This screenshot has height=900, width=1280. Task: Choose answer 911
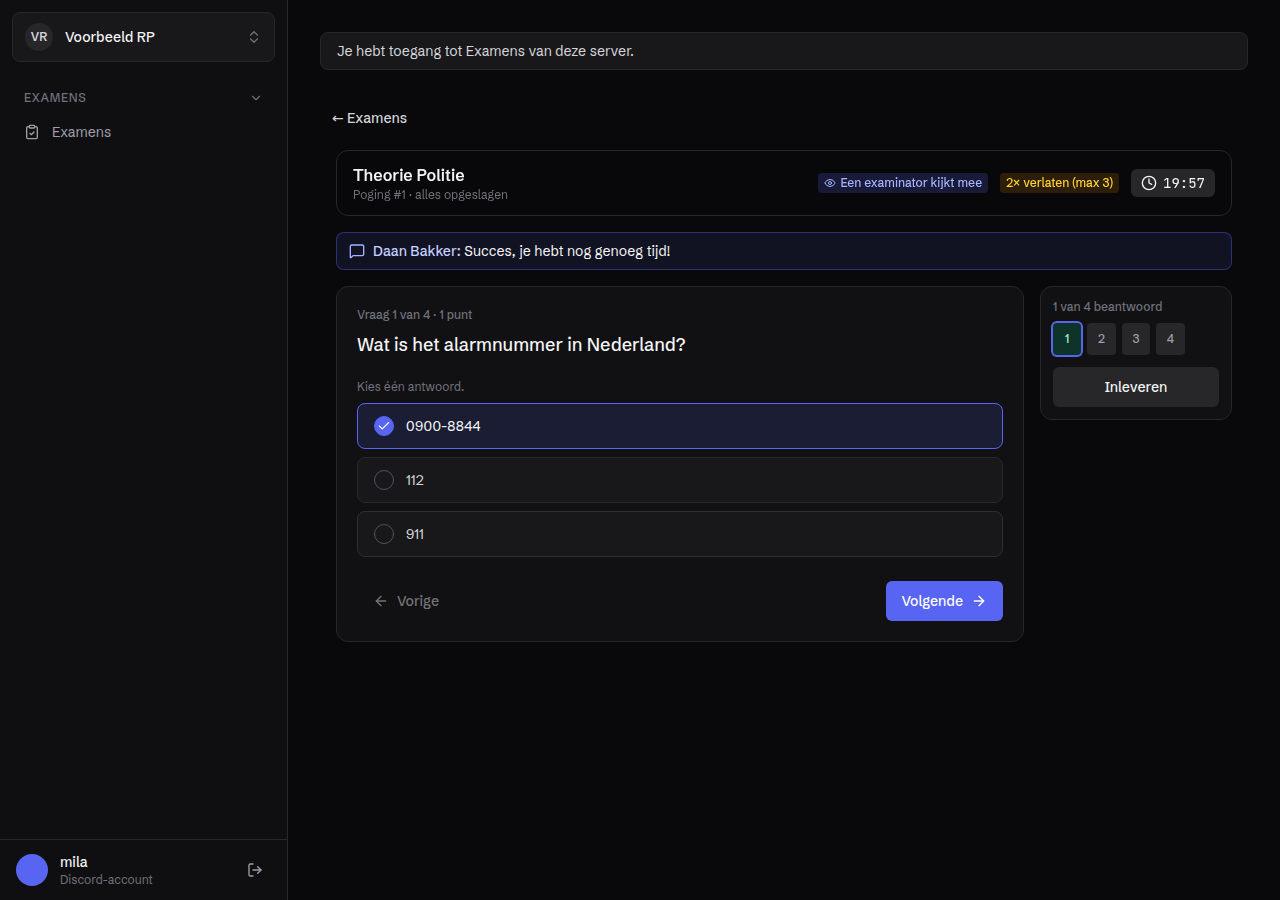(x=680, y=534)
